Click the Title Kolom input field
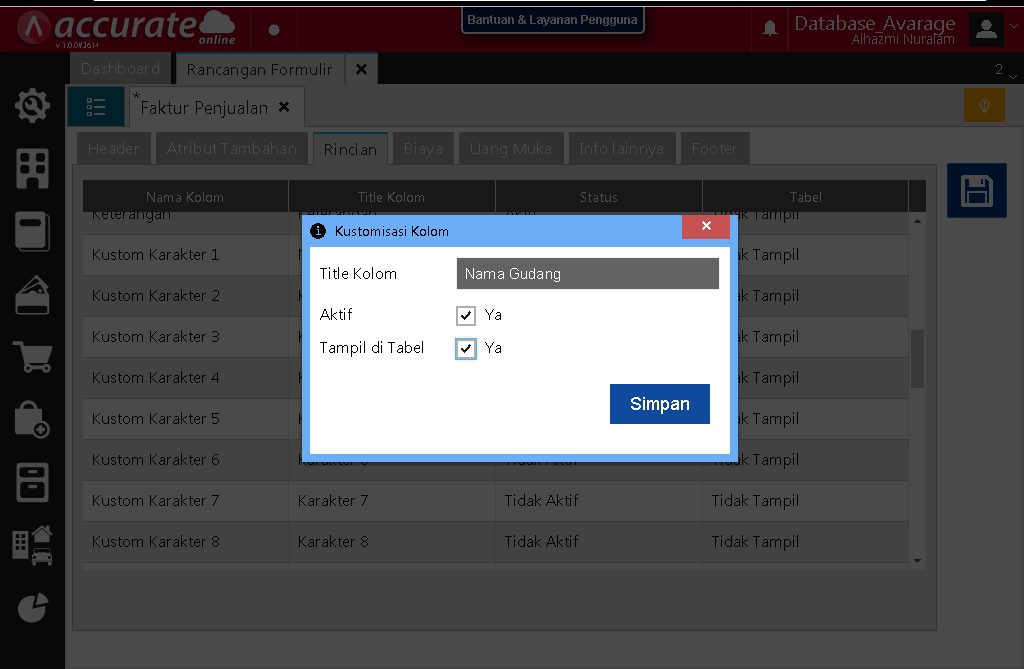The height and width of the screenshot is (669, 1024). coord(587,274)
